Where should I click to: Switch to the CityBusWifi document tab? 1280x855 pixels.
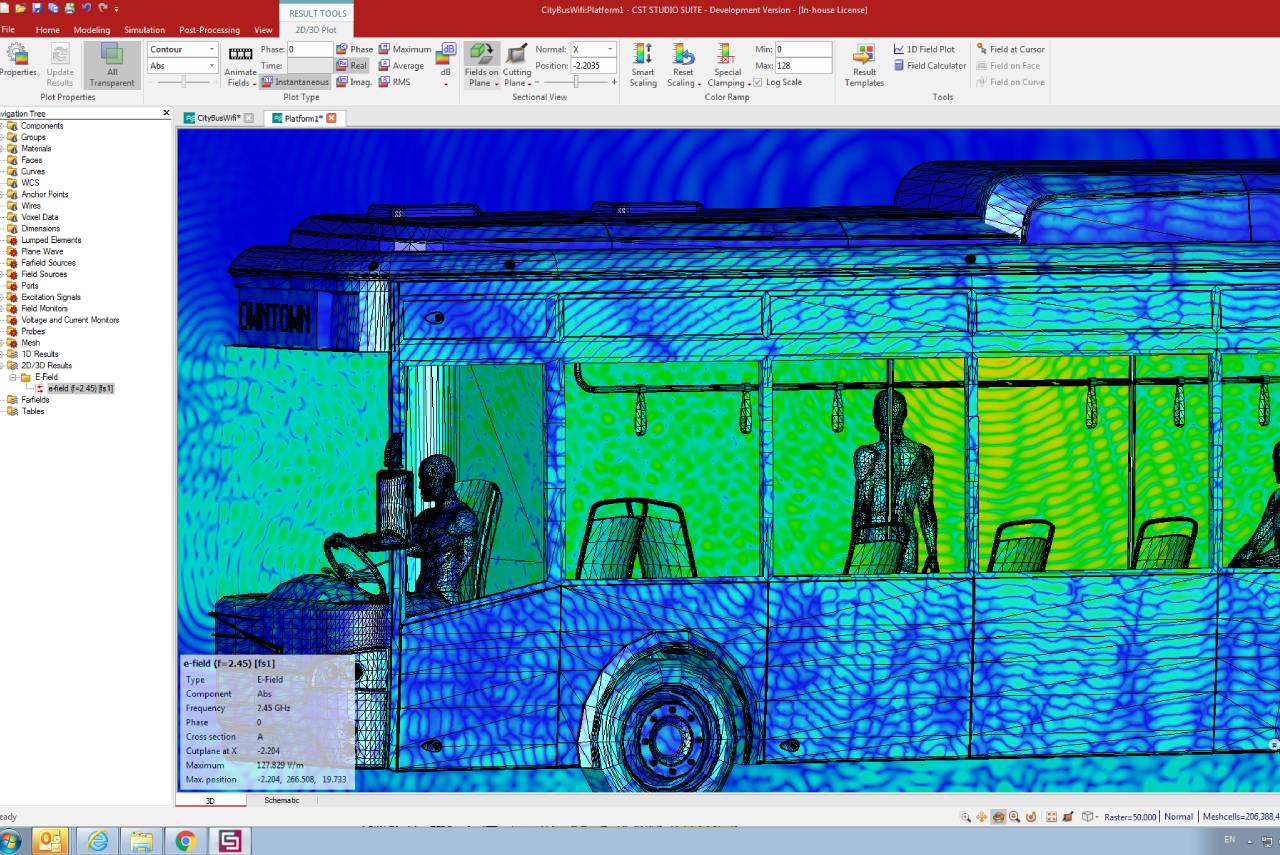tap(212, 118)
